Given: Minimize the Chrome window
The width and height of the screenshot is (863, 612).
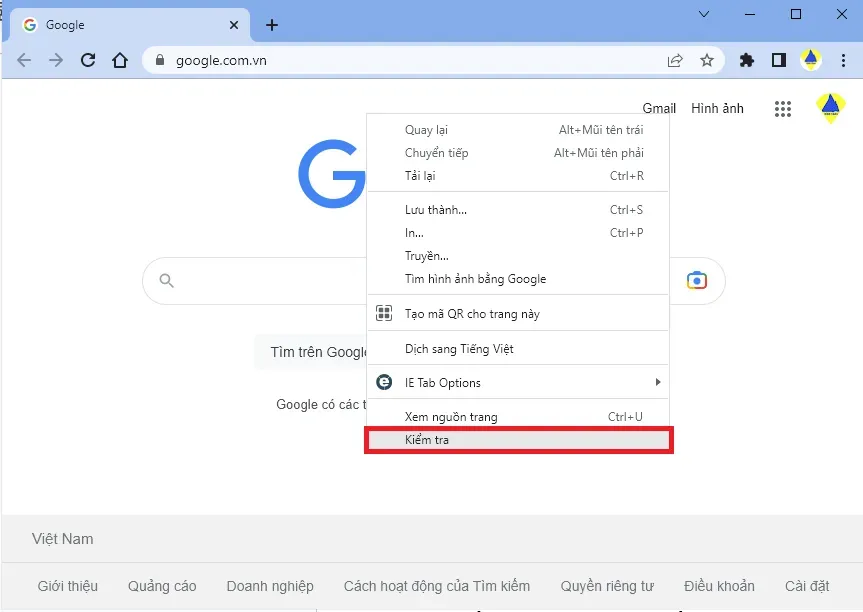Looking at the screenshot, I should click(750, 14).
